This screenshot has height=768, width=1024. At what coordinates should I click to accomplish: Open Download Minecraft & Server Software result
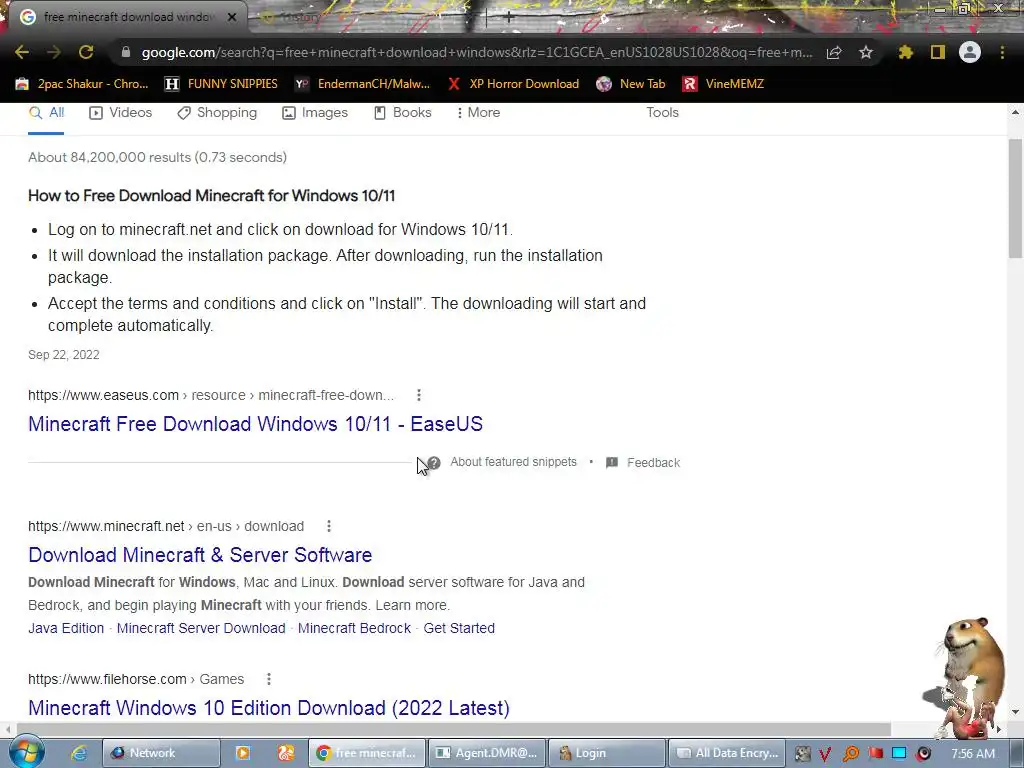coord(200,555)
